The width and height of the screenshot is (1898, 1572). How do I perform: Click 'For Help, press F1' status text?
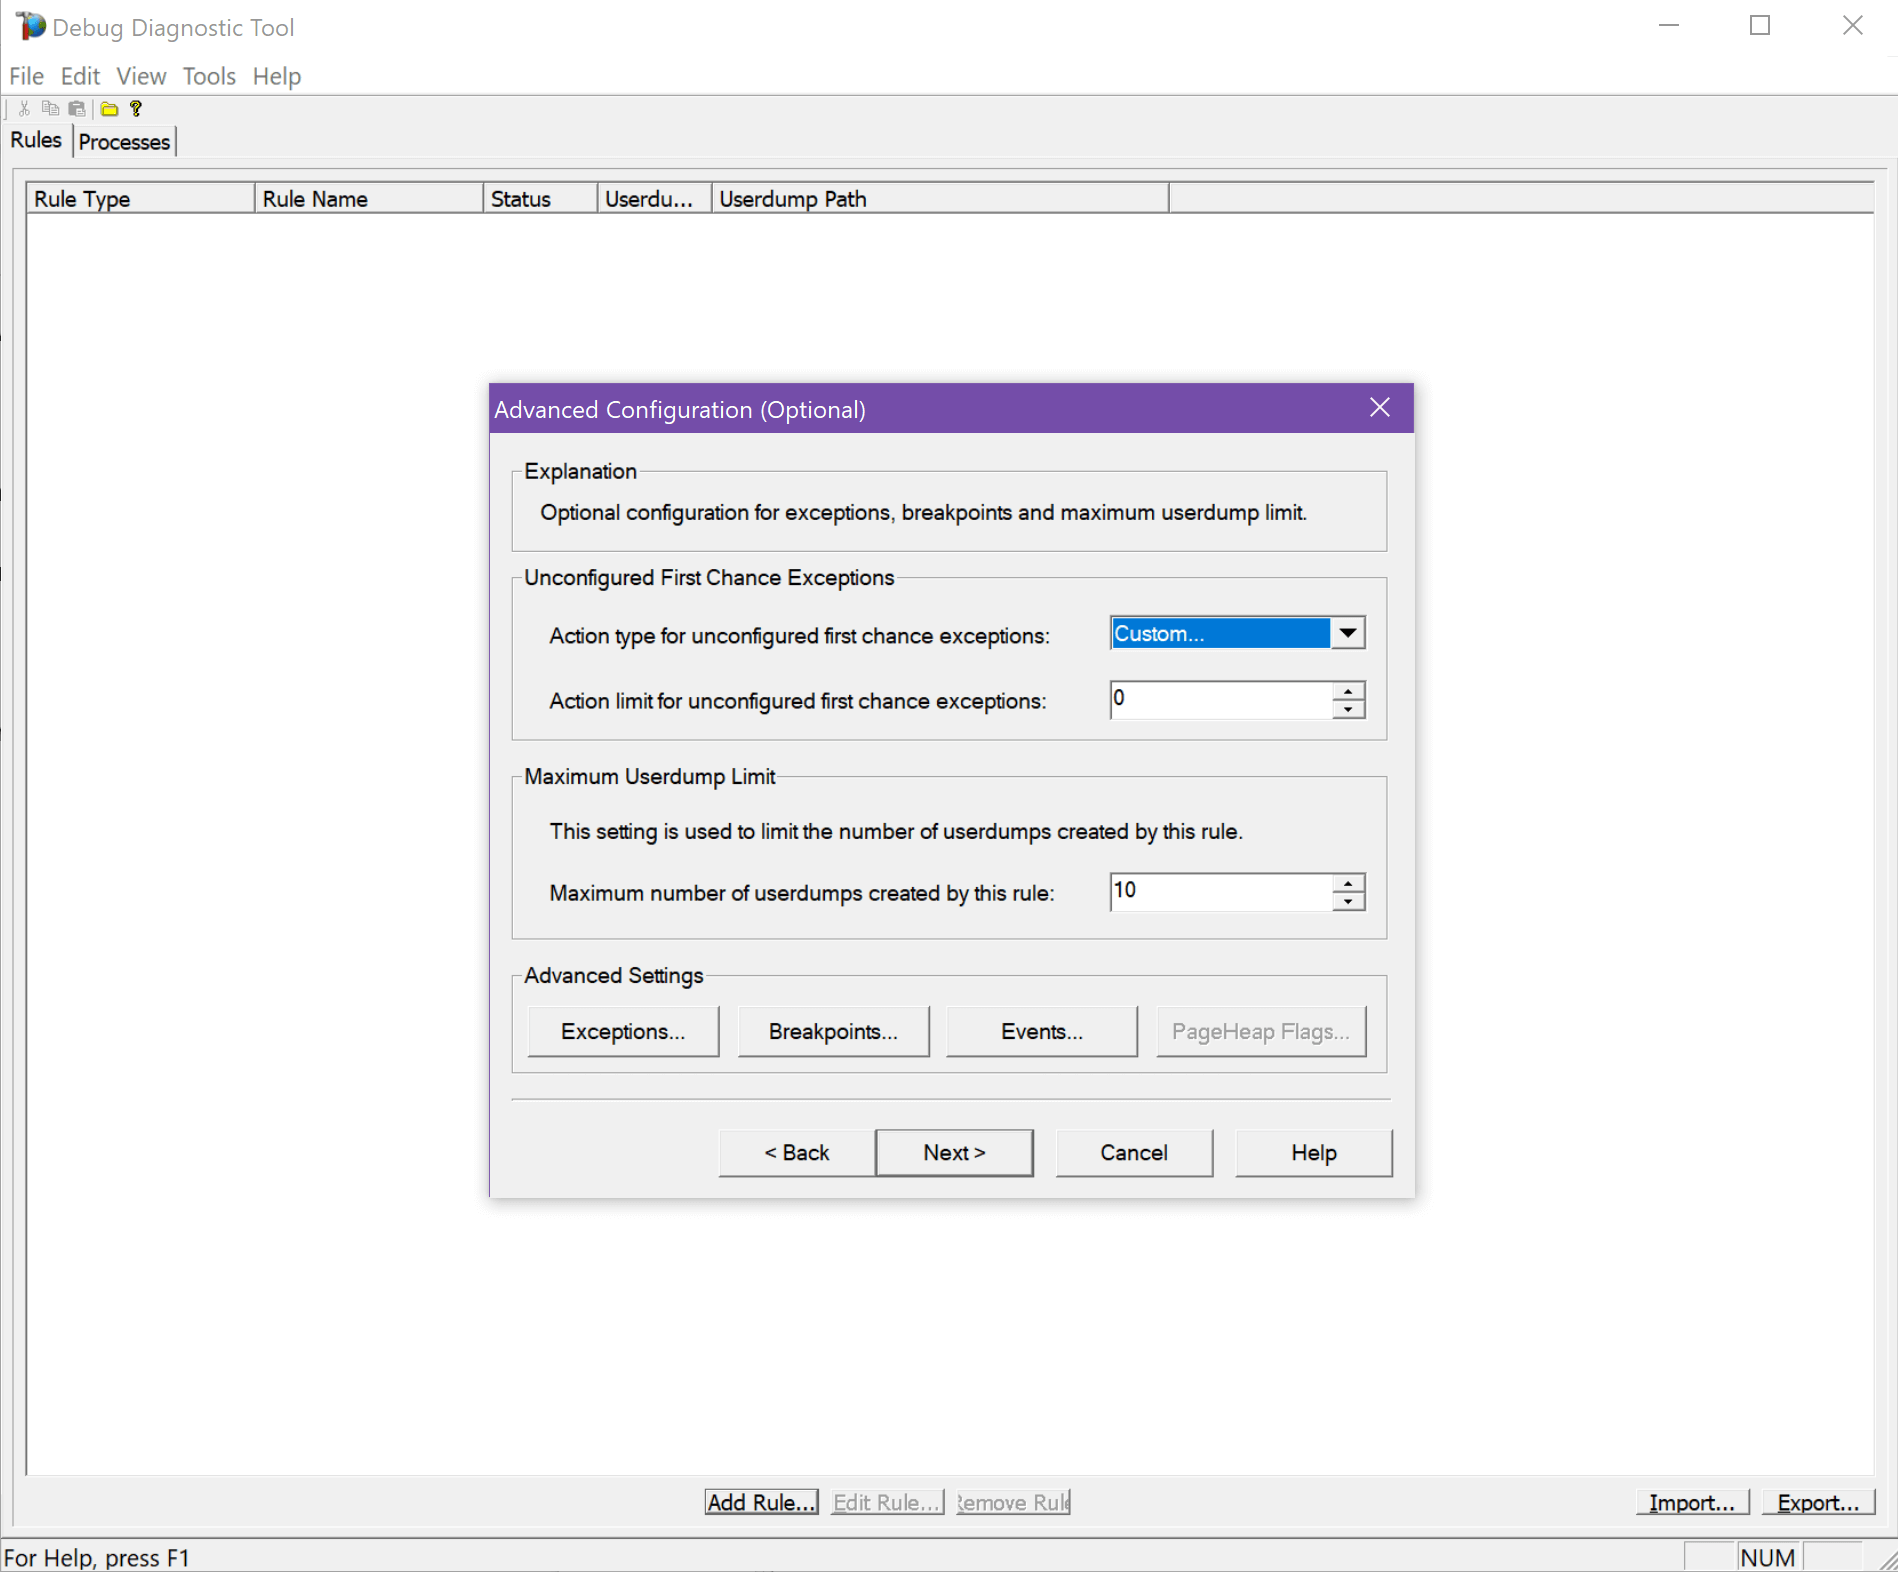click(x=97, y=1557)
